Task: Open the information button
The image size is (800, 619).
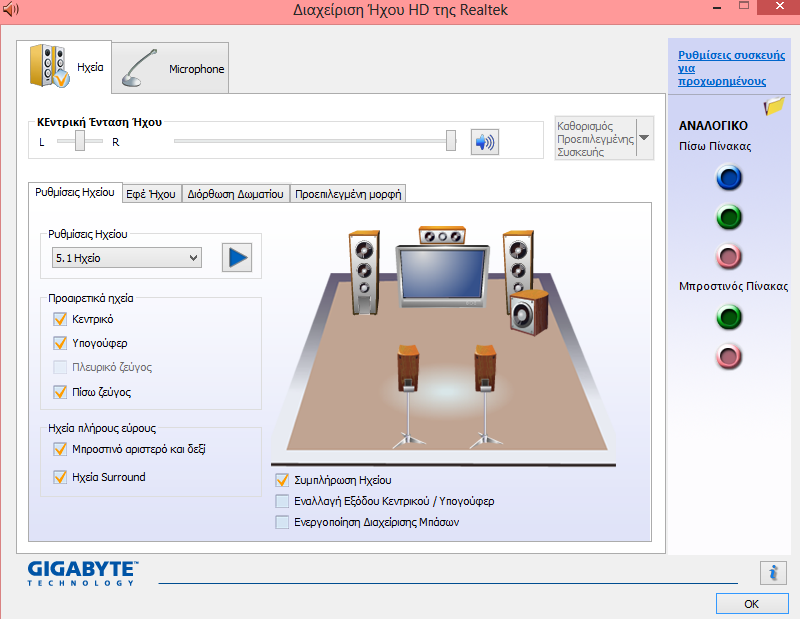Action: pos(773,573)
